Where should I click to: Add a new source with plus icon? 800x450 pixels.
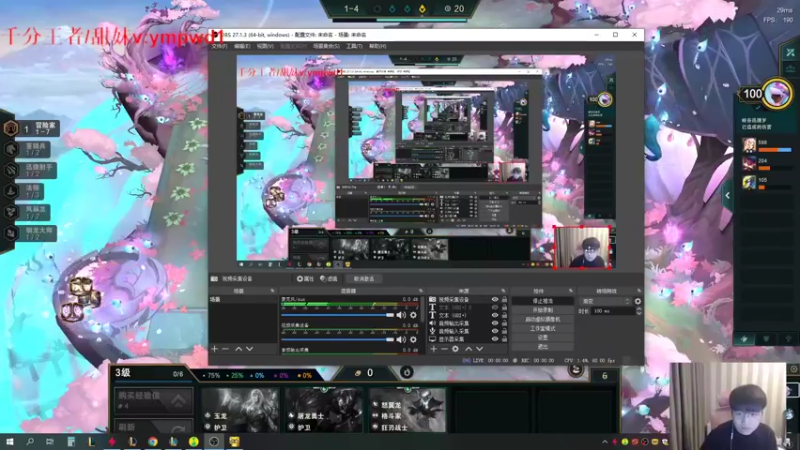click(x=433, y=349)
